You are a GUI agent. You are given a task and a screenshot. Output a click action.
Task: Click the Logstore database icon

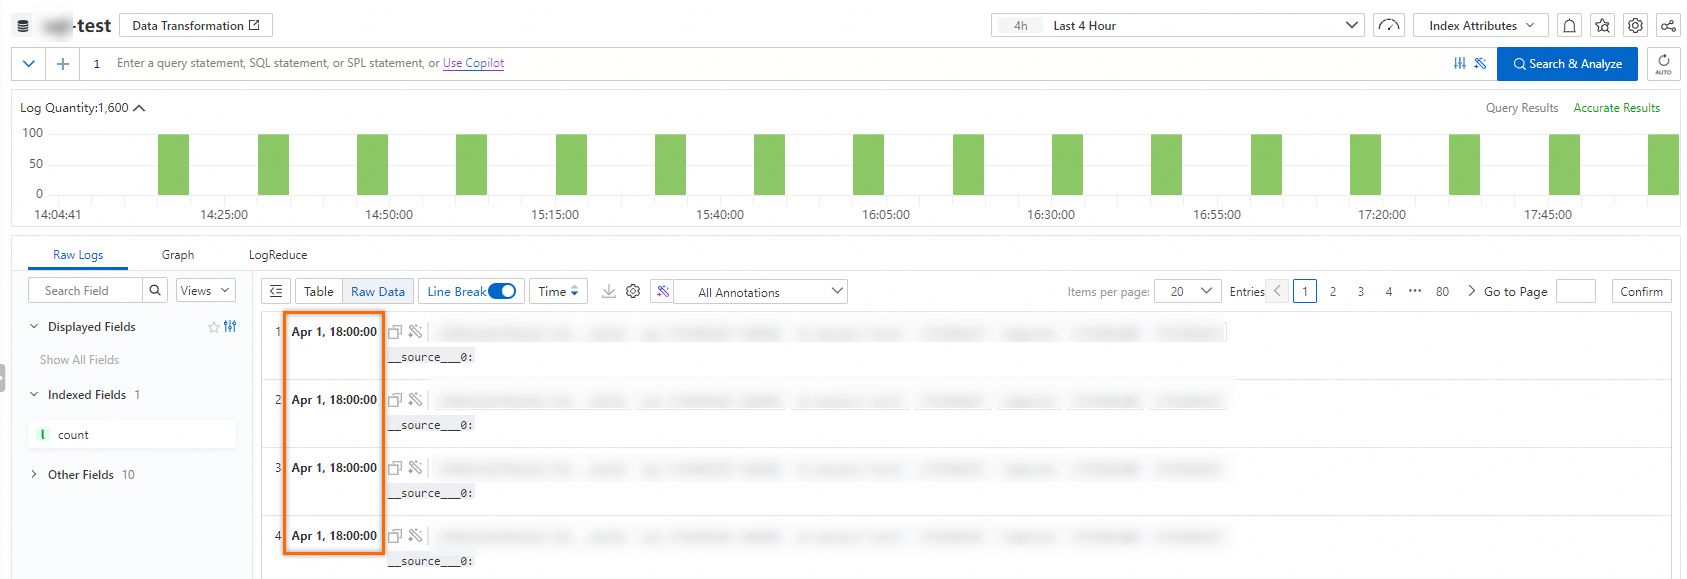pos(23,26)
